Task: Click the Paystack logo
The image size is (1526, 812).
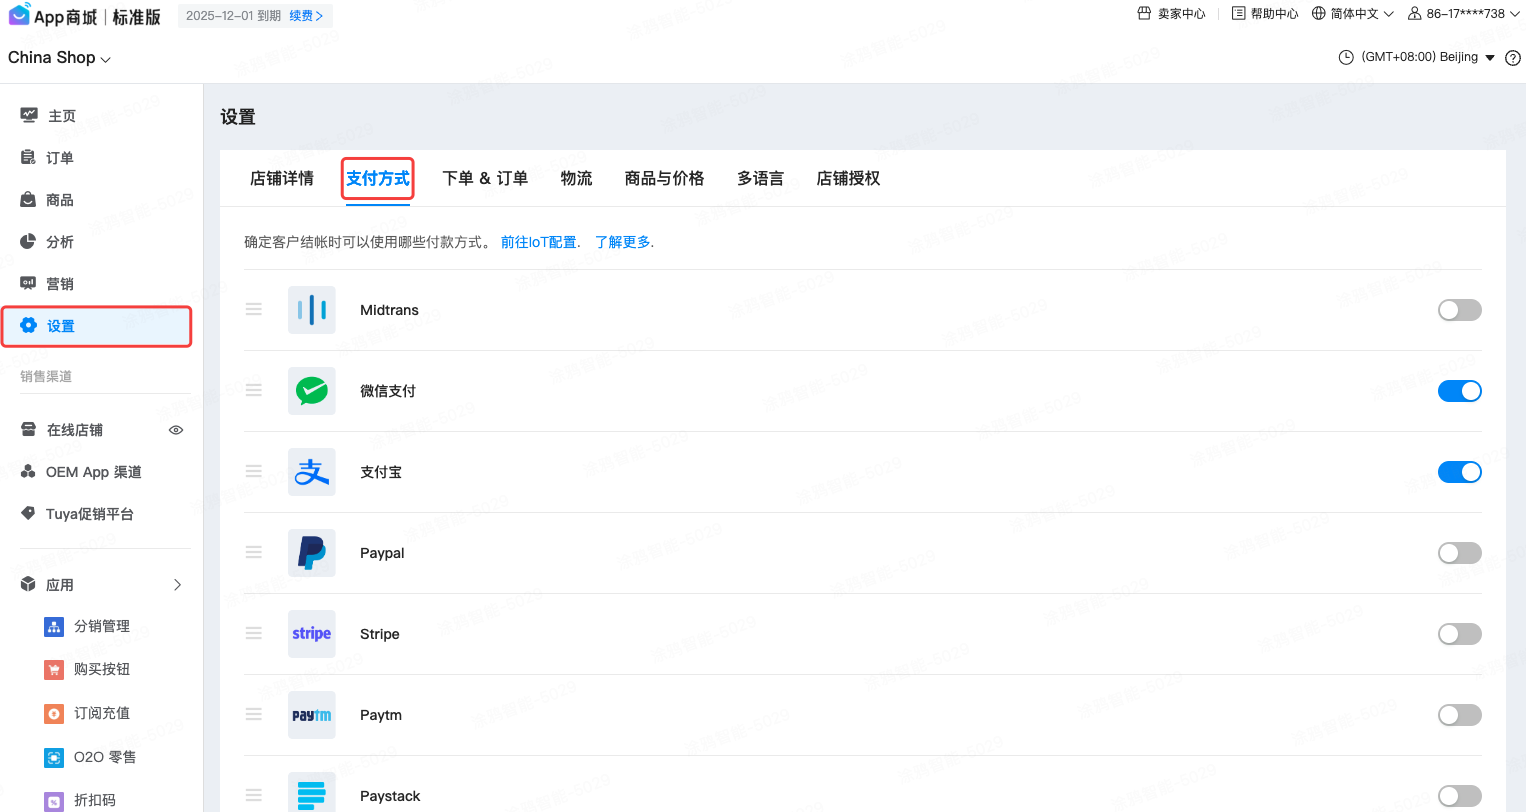Action: coord(312,792)
